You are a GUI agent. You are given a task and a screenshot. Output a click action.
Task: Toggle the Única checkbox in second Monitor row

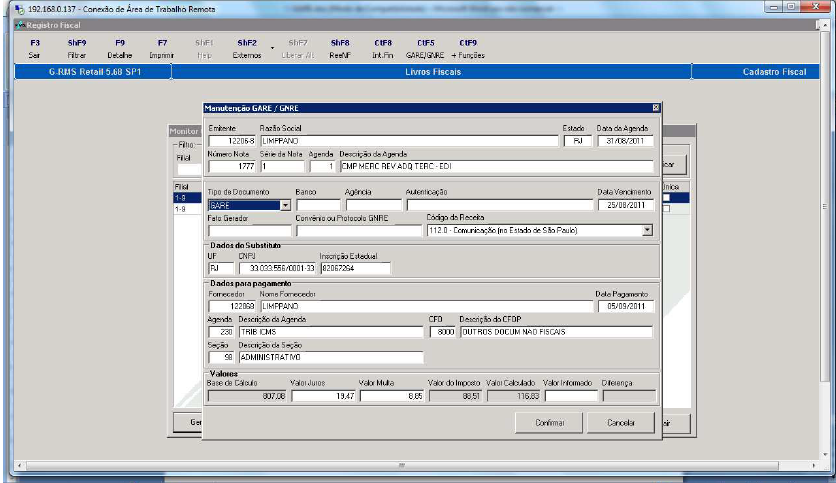(x=666, y=208)
